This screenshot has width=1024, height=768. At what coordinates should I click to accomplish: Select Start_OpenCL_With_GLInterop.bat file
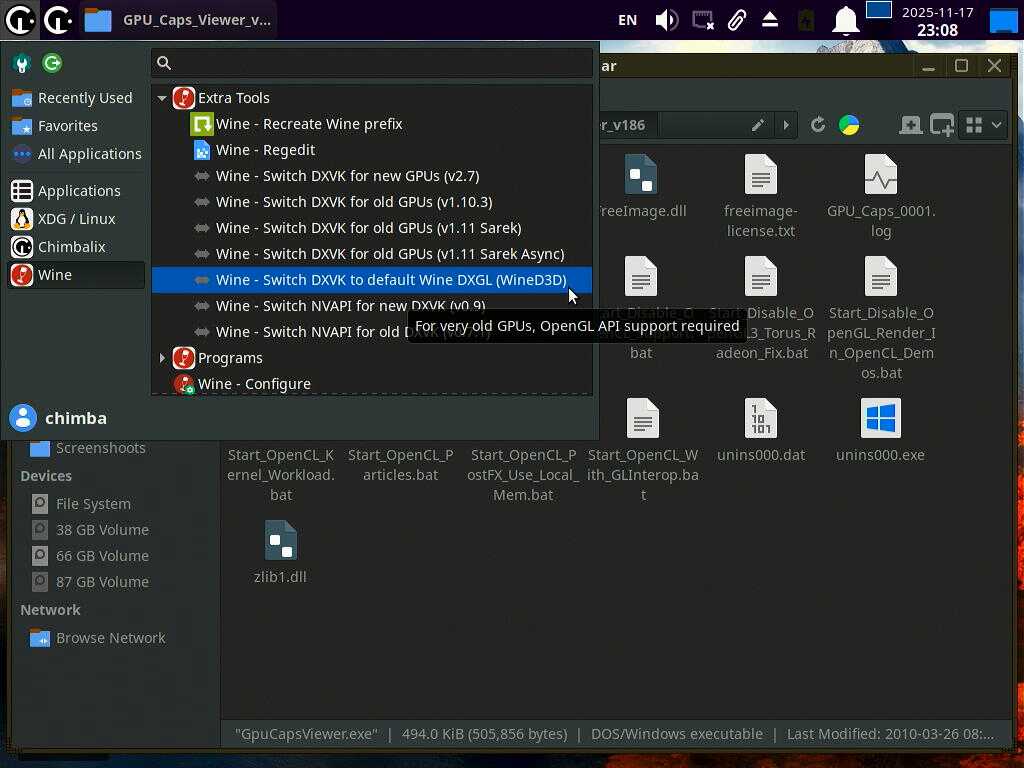click(643, 451)
